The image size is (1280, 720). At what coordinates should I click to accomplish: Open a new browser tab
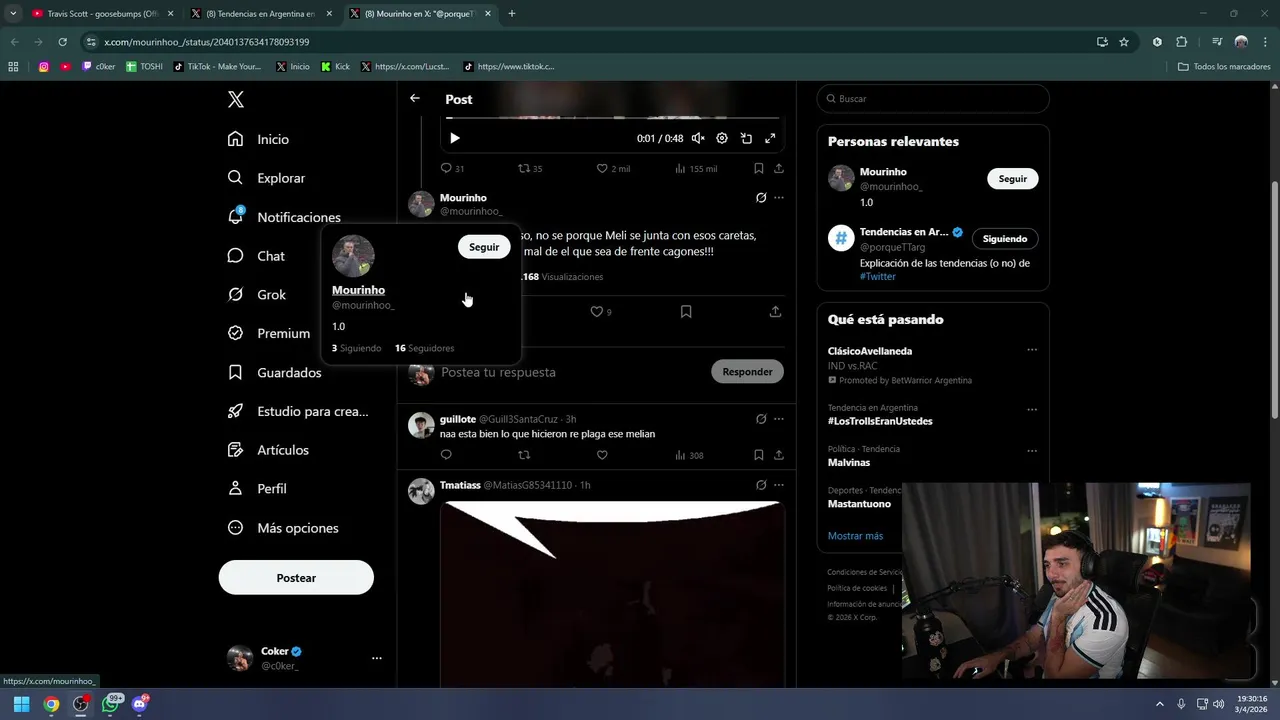pyautogui.click(x=512, y=14)
